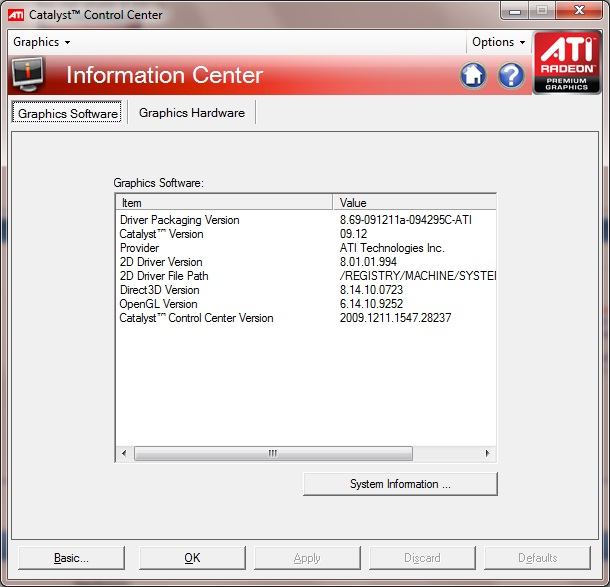Image resolution: width=610 pixels, height=587 pixels.
Task: Click the Information Center monitor icon
Action: tap(28, 74)
